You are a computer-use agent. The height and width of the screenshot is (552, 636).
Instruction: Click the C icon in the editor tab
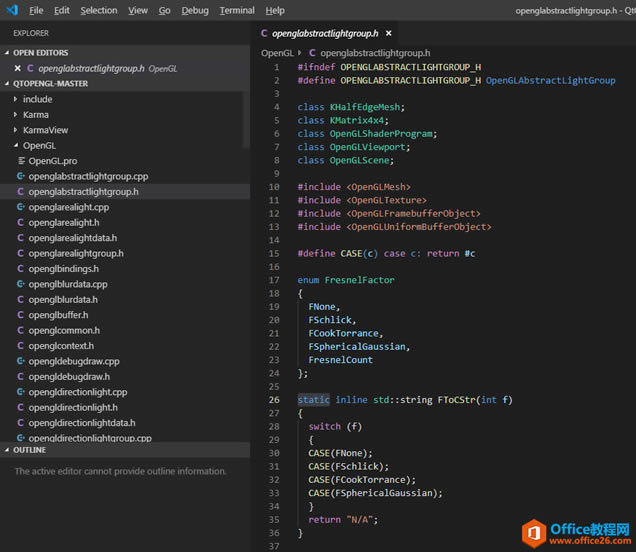coord(264,33)
